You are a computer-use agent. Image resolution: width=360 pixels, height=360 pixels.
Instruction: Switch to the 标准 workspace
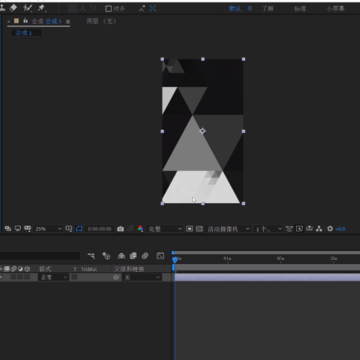point(300,9)
